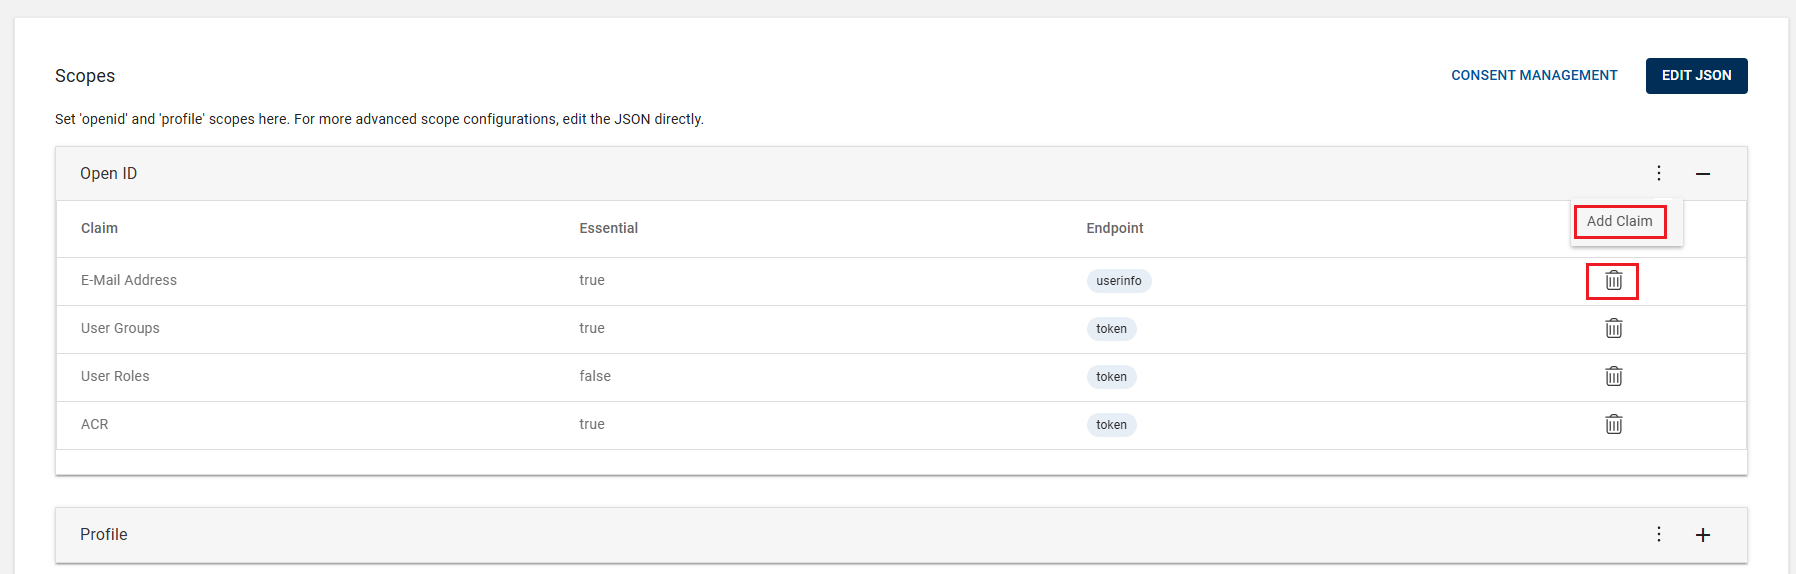Click the Essential column header

608,228
